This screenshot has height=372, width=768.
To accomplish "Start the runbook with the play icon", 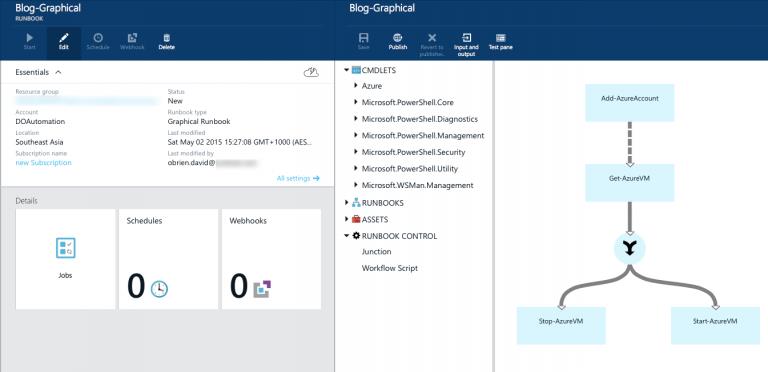I will click(29, 42).
